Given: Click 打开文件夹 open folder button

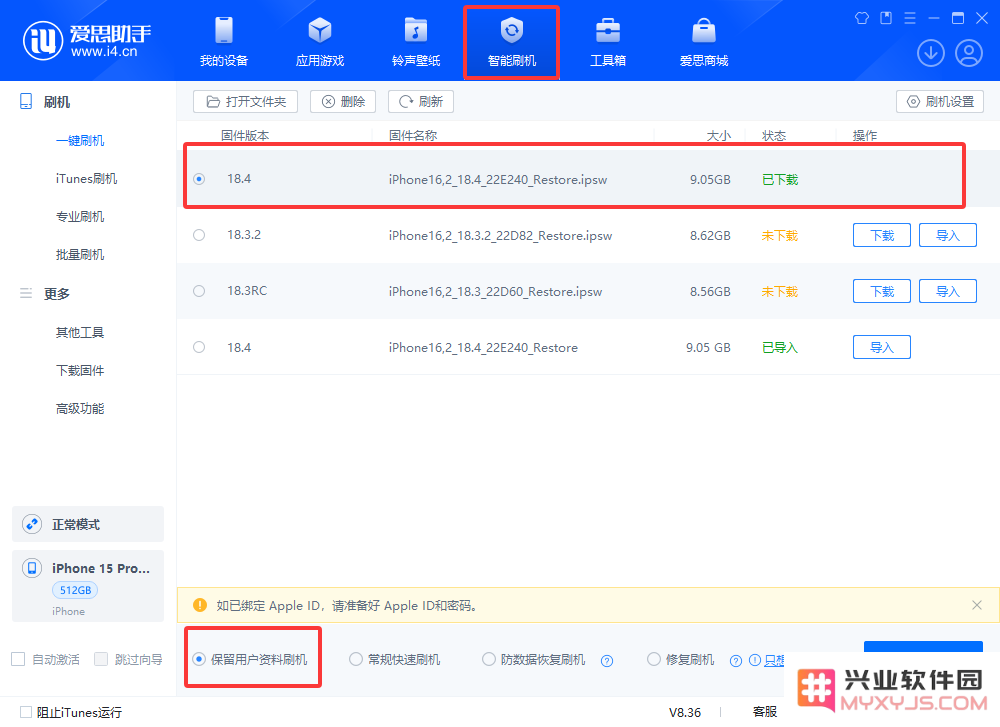Looking at the screenshot, I should [x=246, y=101].
